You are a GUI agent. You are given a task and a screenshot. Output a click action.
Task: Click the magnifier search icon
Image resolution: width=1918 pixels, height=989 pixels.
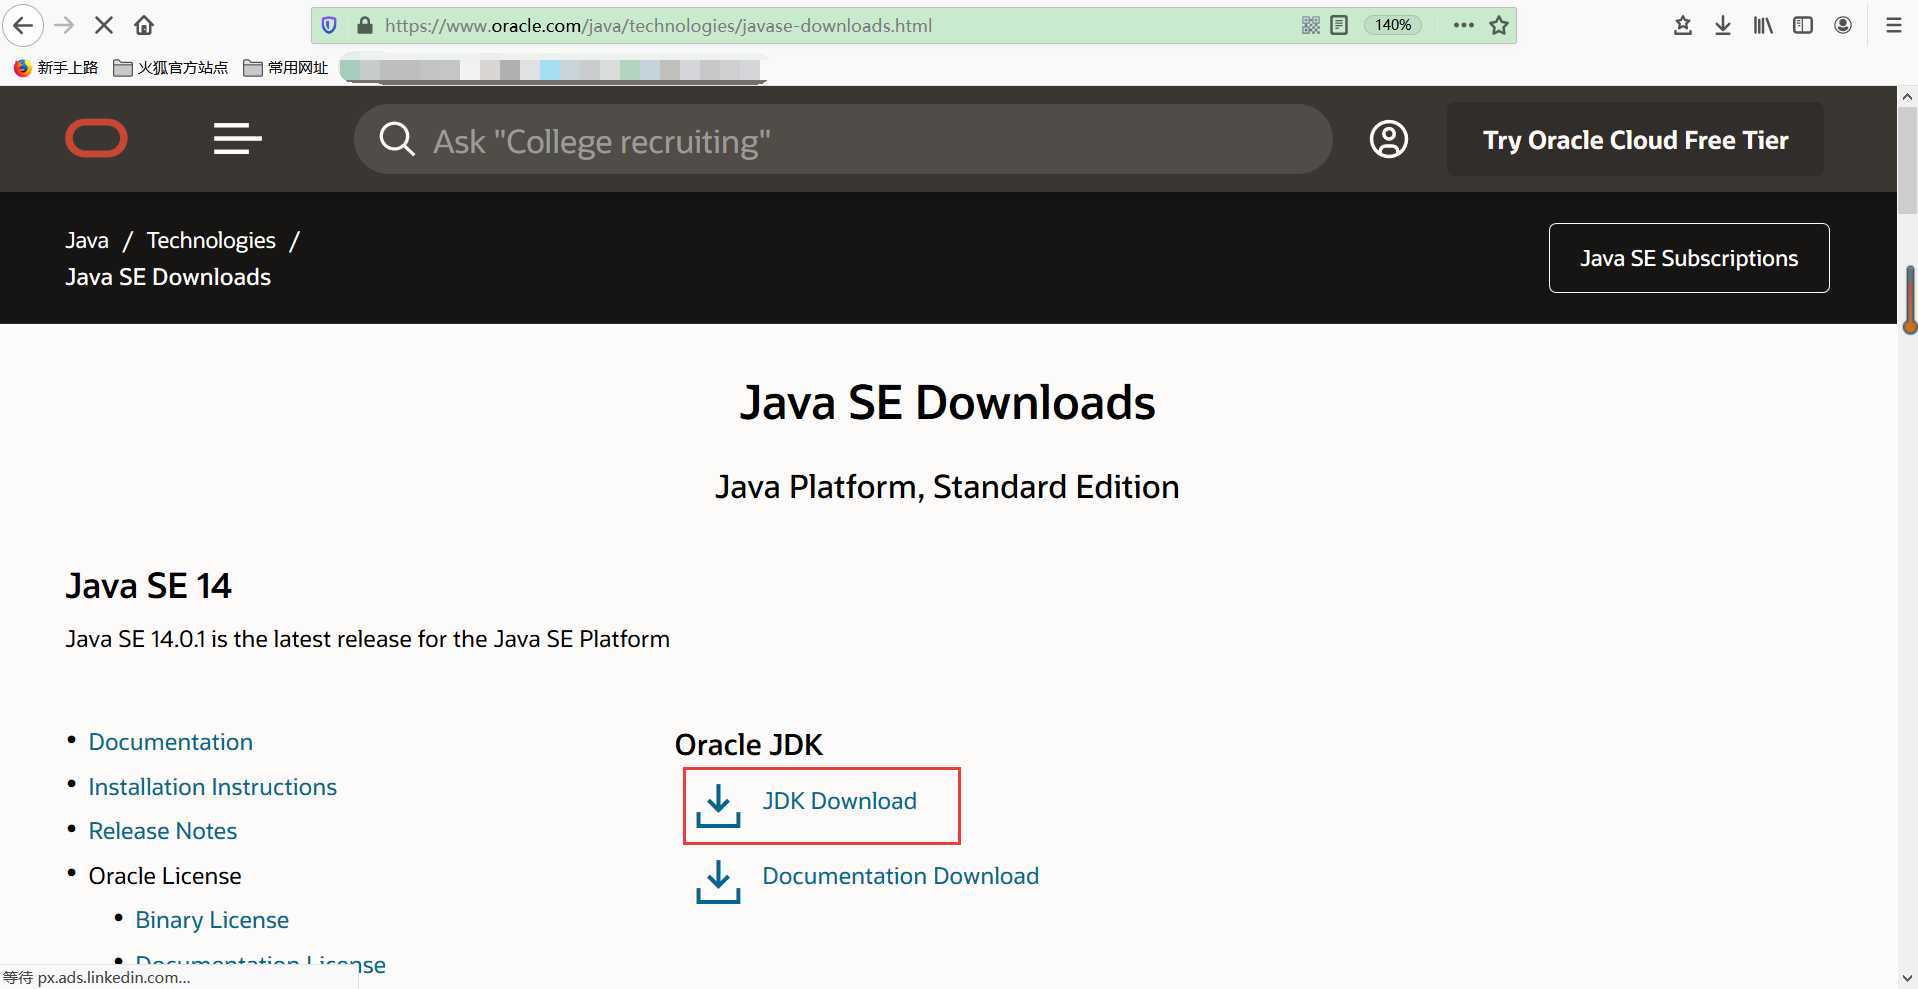[396, 139]
